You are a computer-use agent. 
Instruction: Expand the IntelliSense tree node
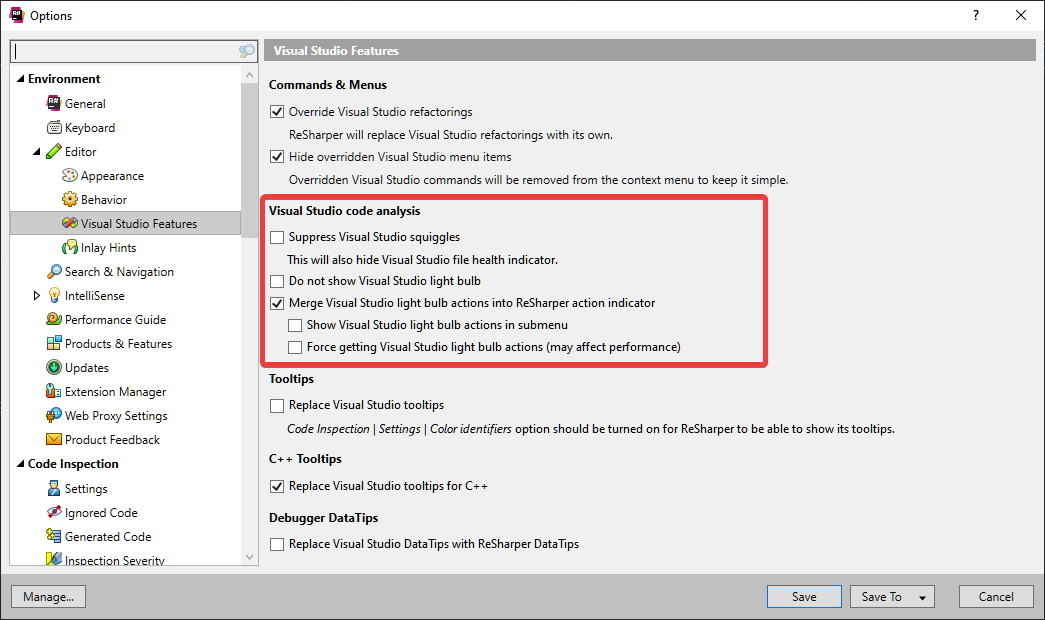(37, 295)
